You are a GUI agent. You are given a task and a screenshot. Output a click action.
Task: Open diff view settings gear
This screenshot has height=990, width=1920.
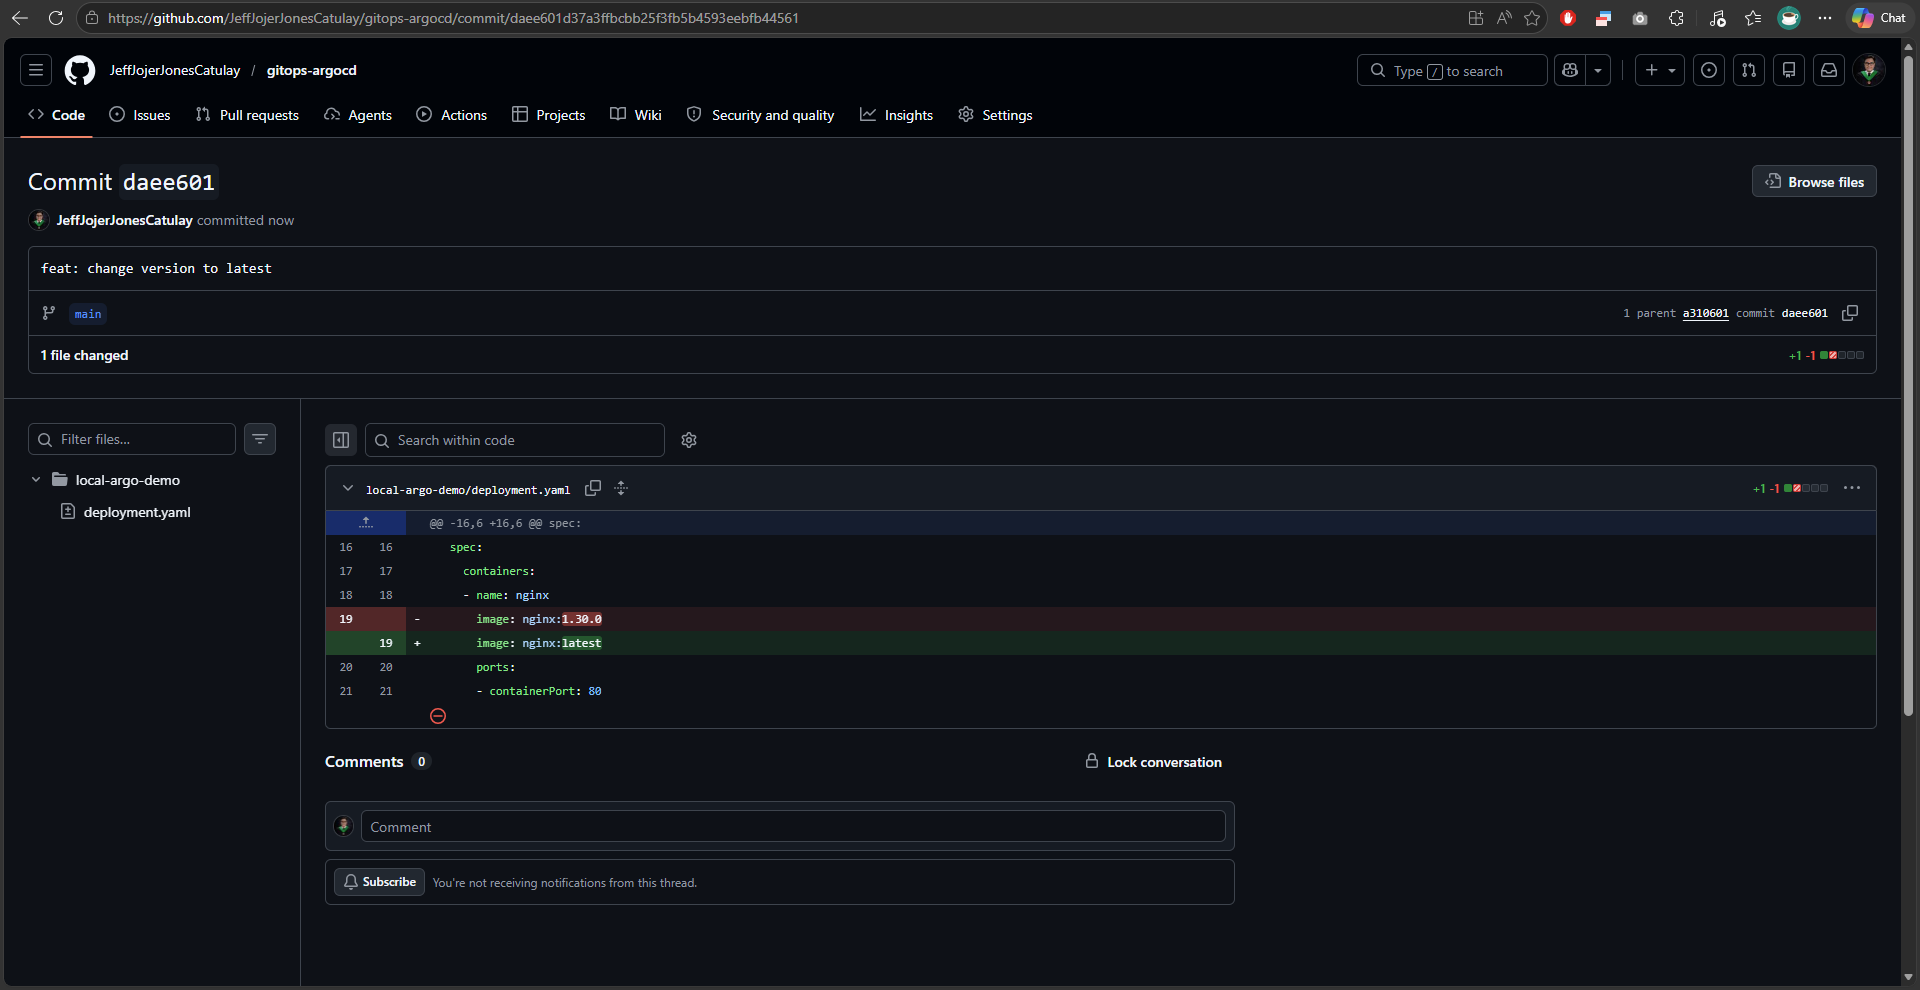[x=689, y=440]
